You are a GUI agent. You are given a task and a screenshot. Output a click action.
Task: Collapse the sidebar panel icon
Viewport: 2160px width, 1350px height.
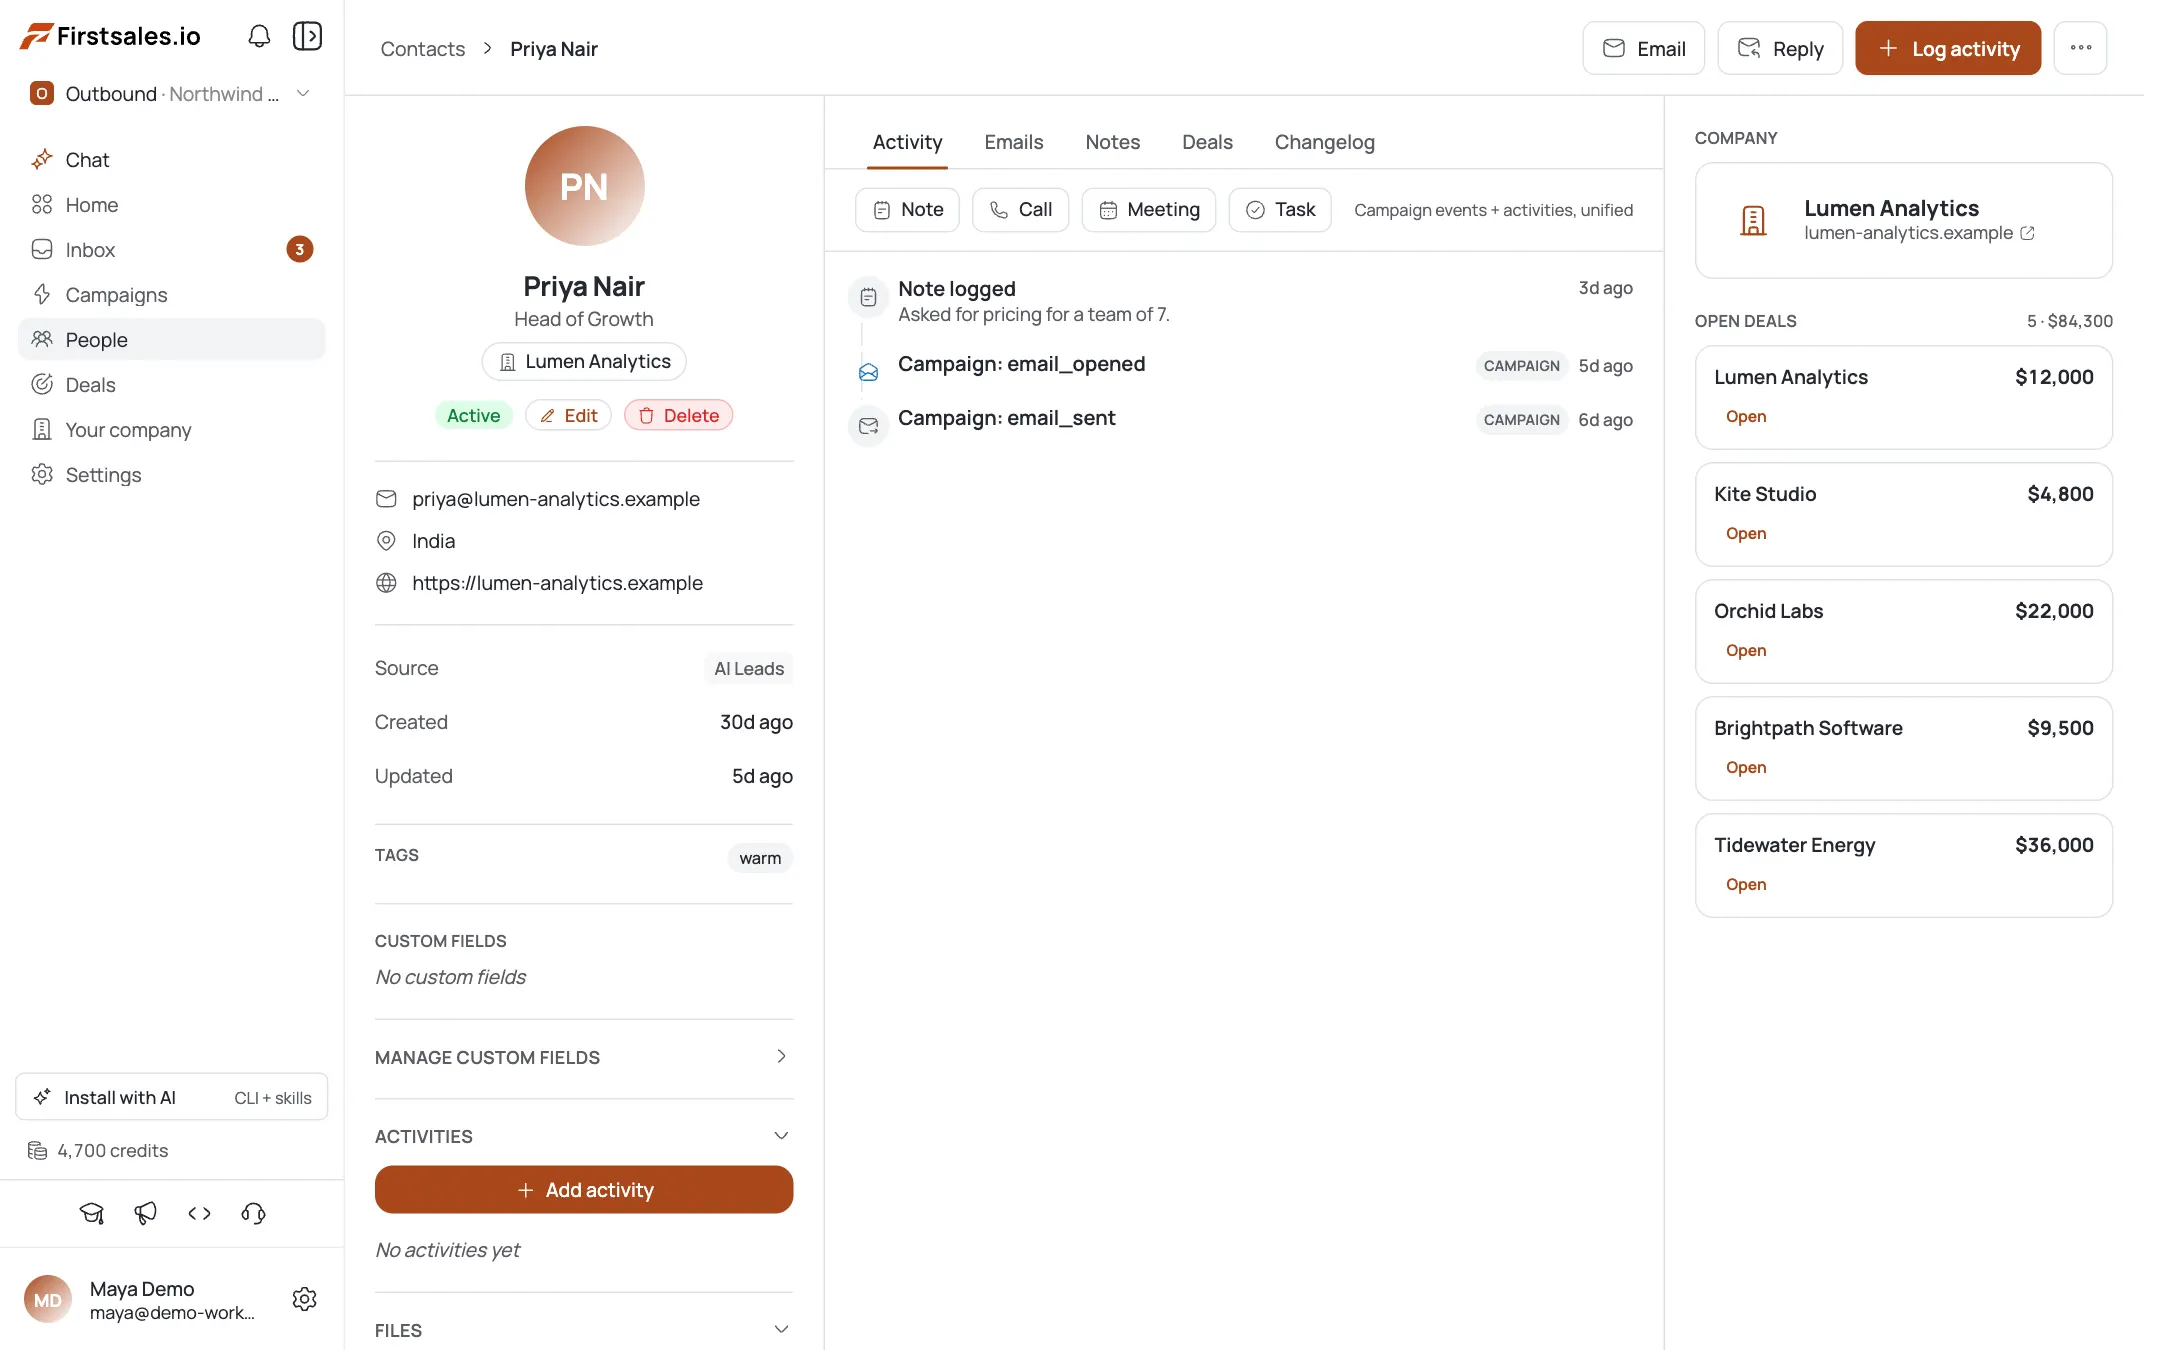307,36
